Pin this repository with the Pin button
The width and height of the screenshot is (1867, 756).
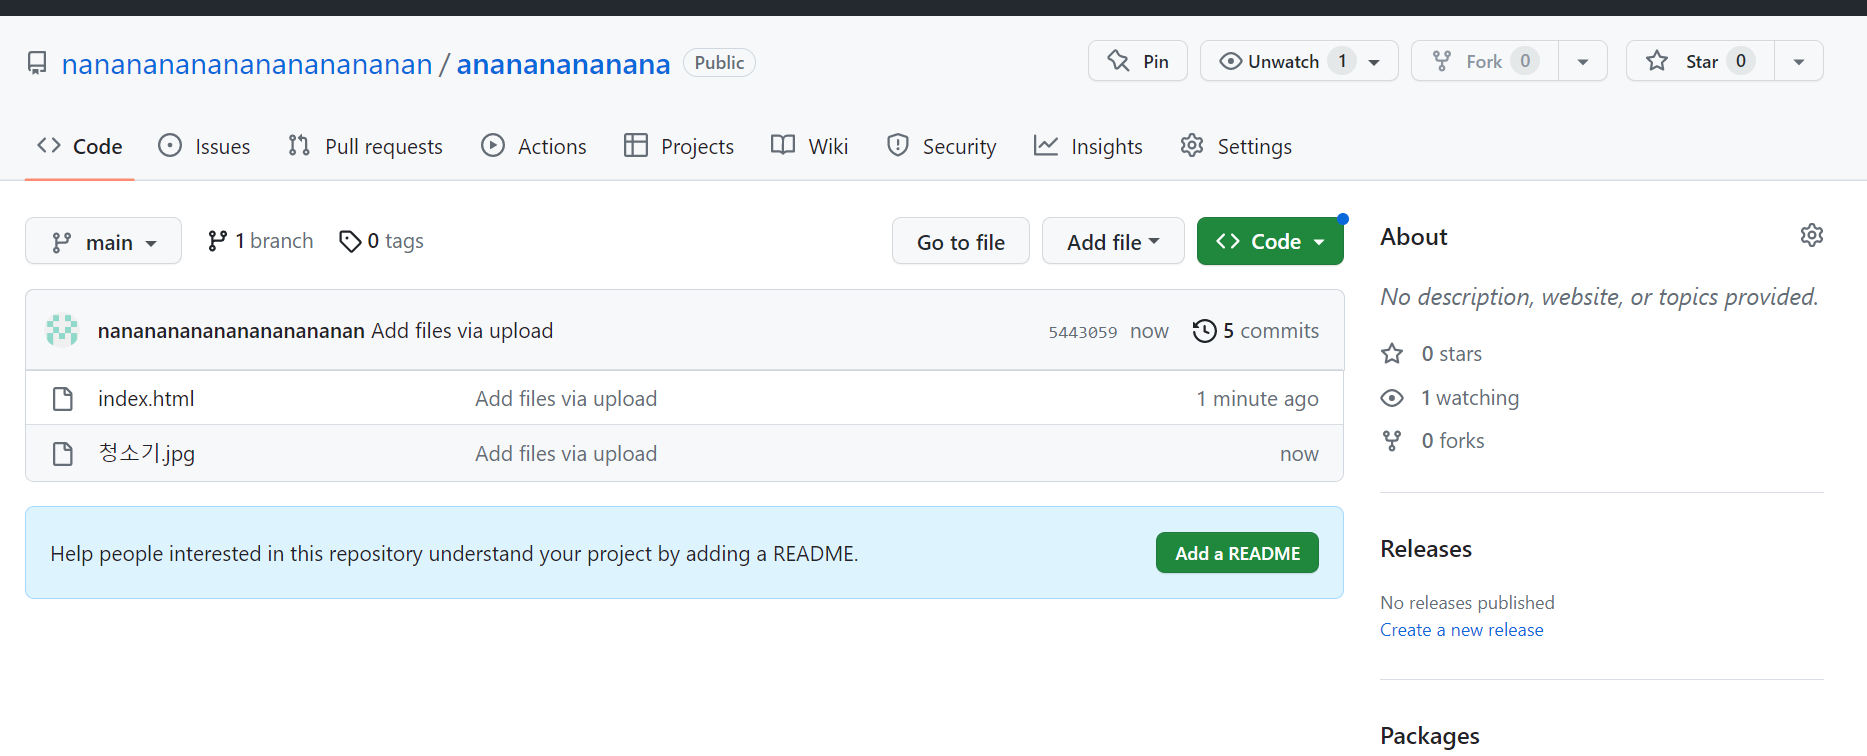[1138, 61]
